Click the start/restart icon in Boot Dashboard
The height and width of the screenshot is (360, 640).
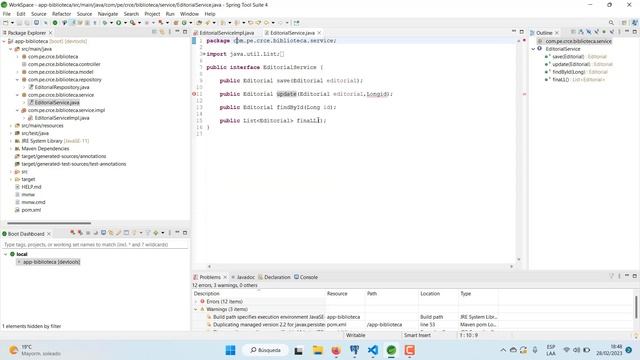[x=72, y=233]
